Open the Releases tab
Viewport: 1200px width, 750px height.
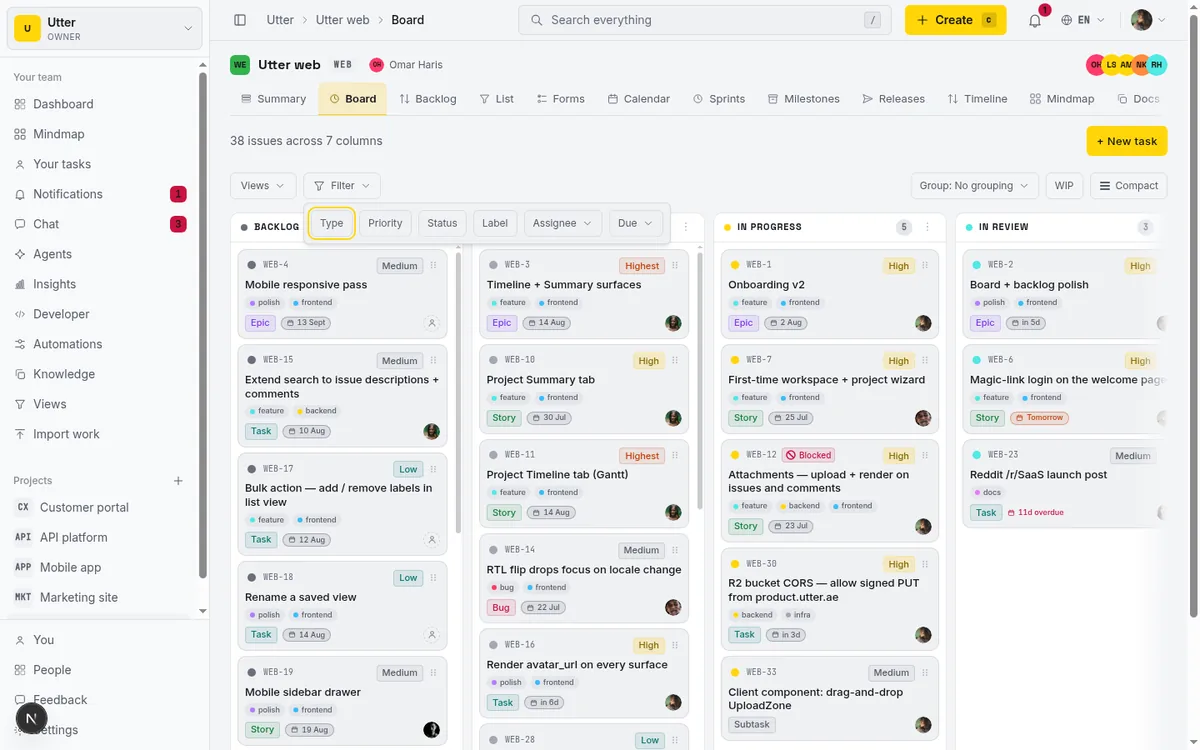tap(893, 99)
